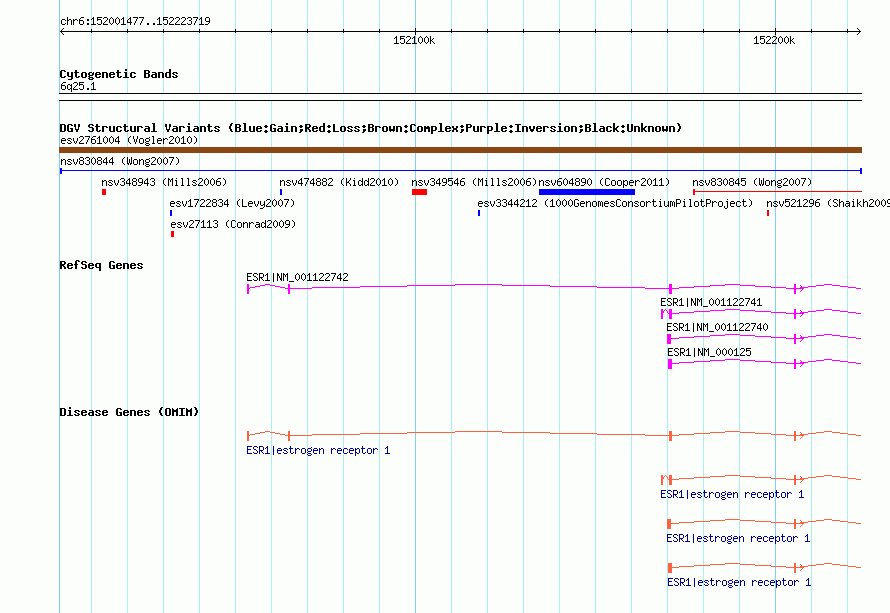
Task: Click the red esv27113 loss marker
Action: point(173,234)
